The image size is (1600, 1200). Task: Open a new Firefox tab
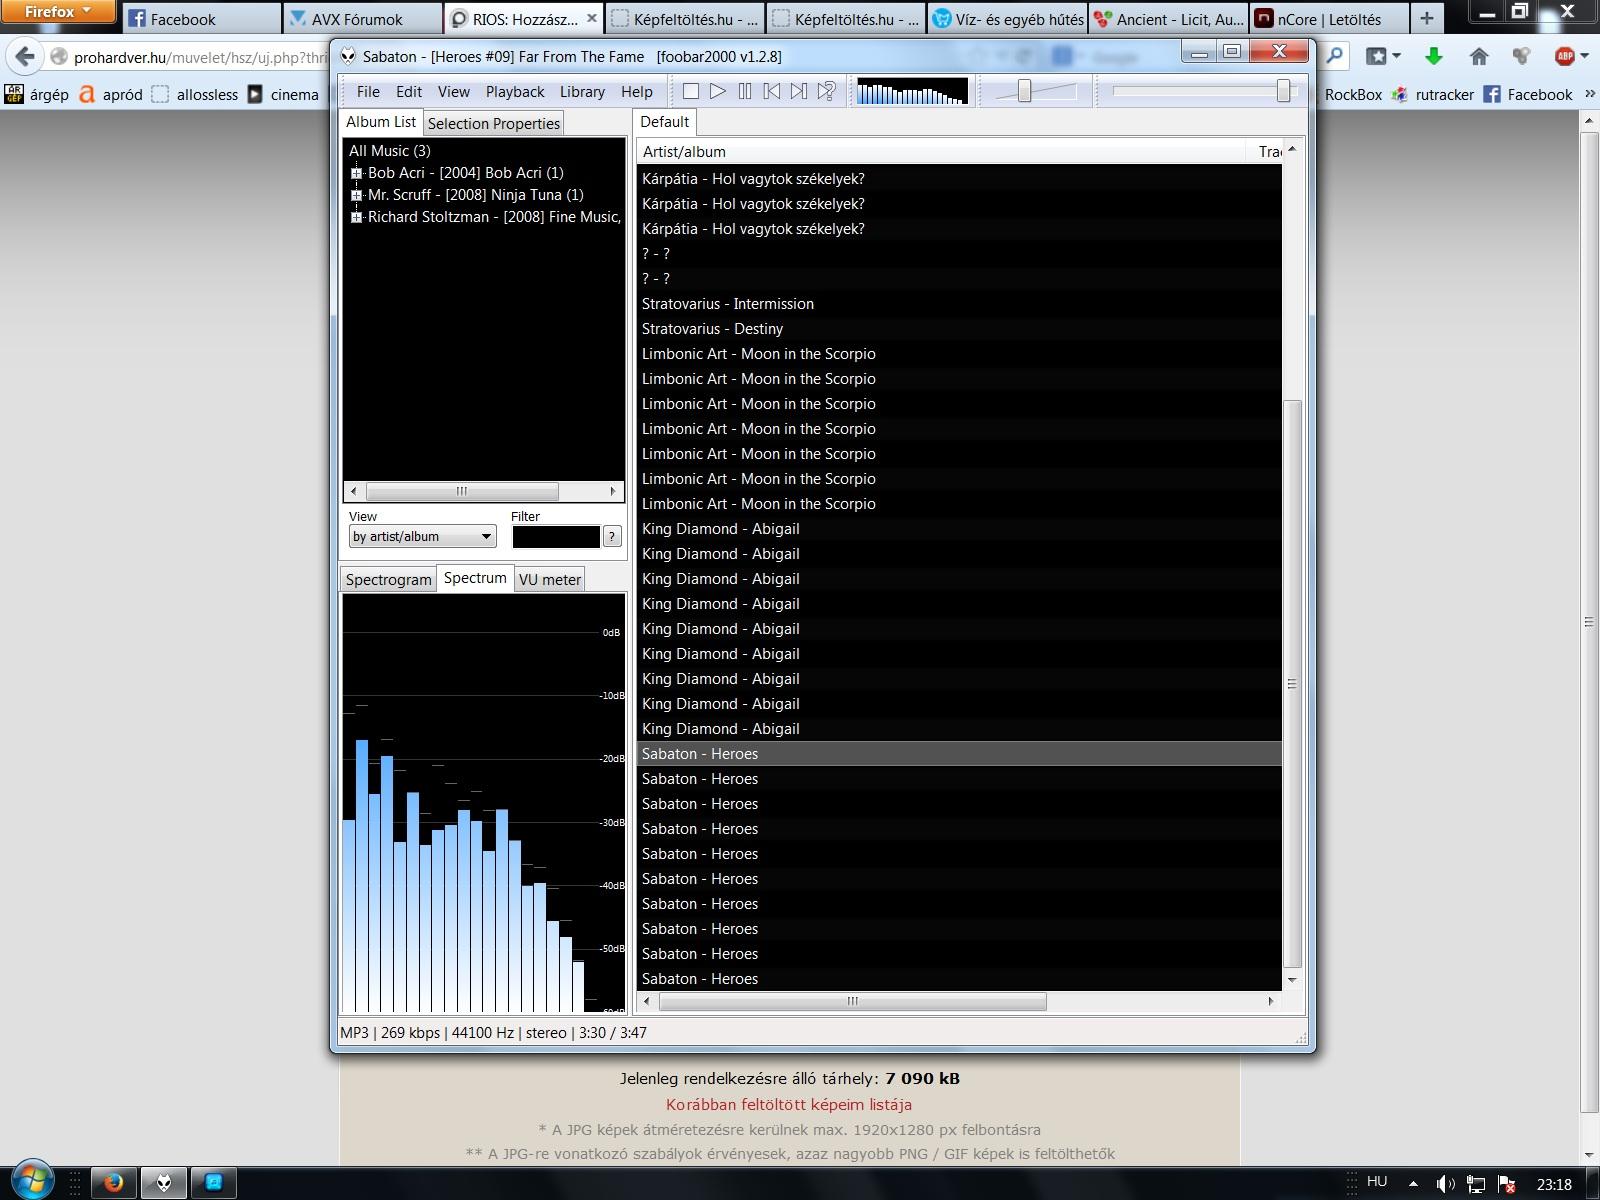point(1427,18)
